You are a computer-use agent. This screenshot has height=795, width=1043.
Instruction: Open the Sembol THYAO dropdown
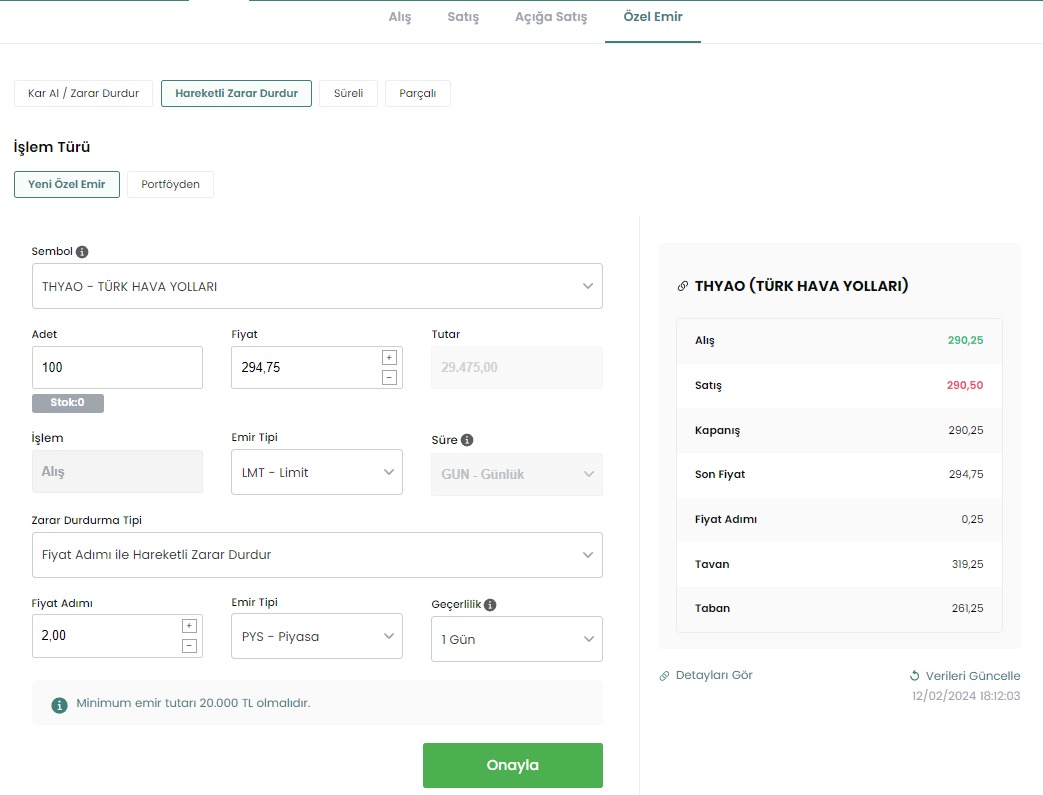tap(317, 286)
